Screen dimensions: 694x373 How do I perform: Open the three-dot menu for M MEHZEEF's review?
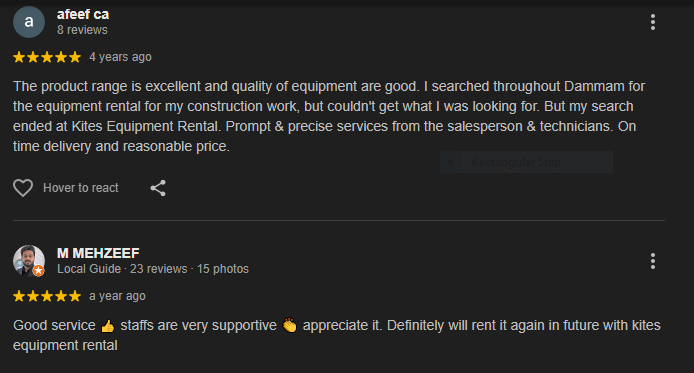pyautogui.click(x=653, y=261)
